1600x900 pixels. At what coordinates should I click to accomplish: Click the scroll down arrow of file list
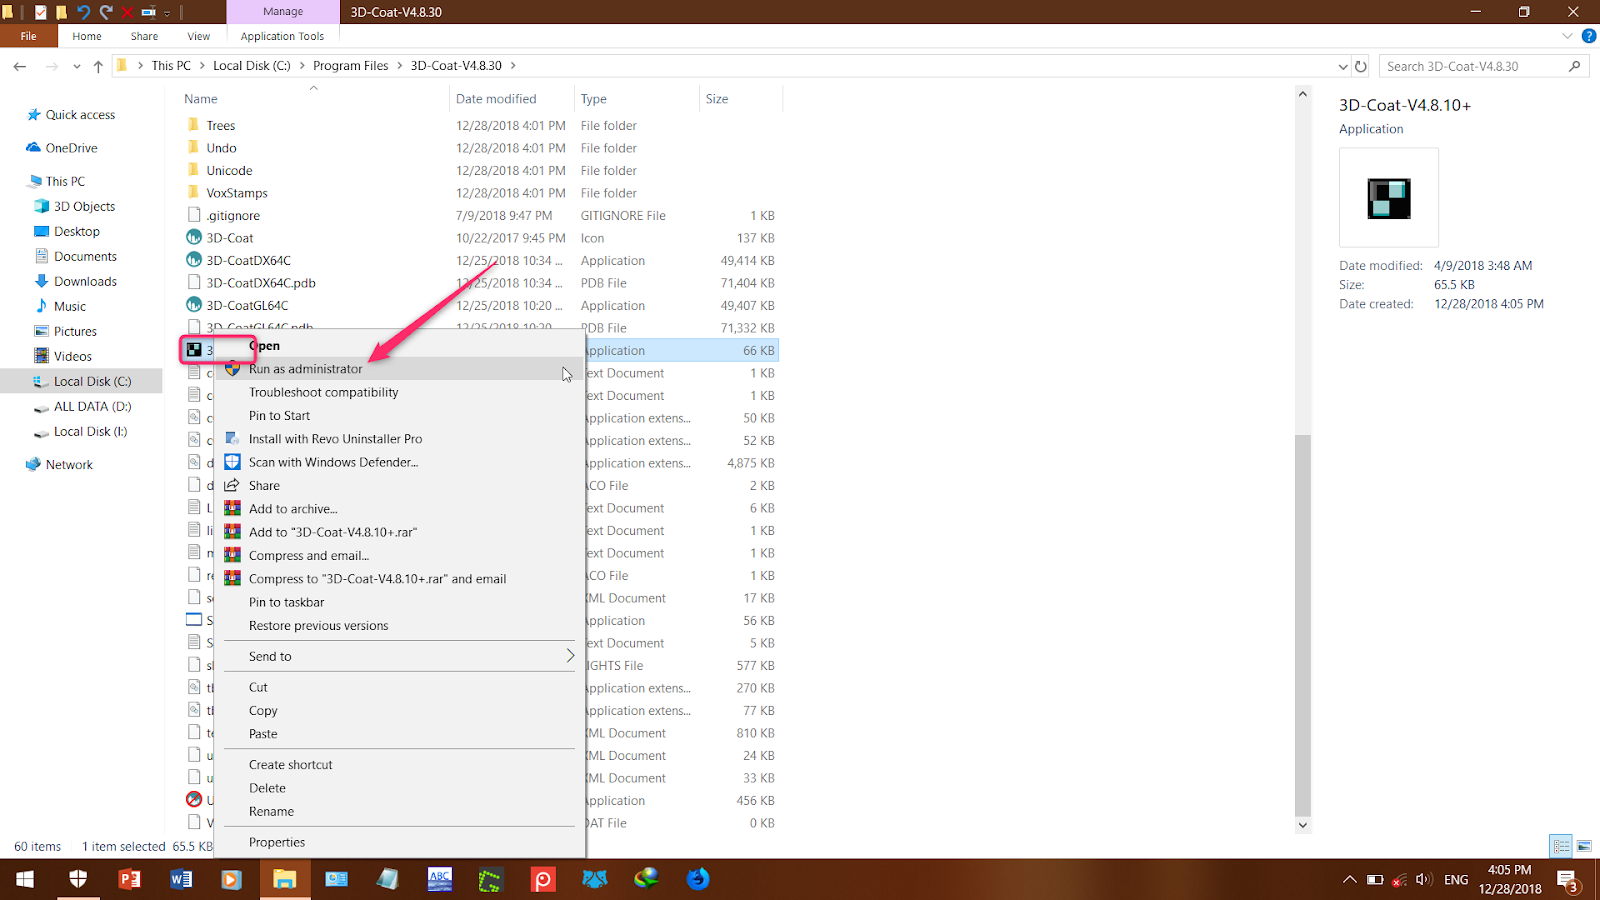pyautogui.click(x=1302, y=825)
